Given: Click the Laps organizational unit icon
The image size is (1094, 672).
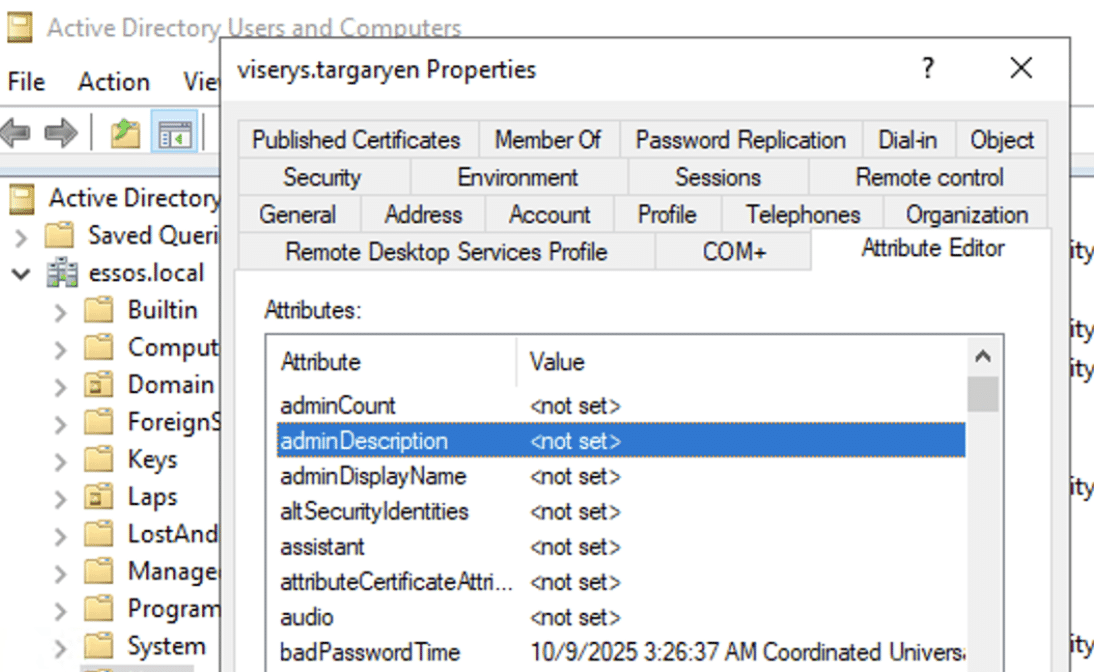Looking at the screenshot, I should [99, 497].
